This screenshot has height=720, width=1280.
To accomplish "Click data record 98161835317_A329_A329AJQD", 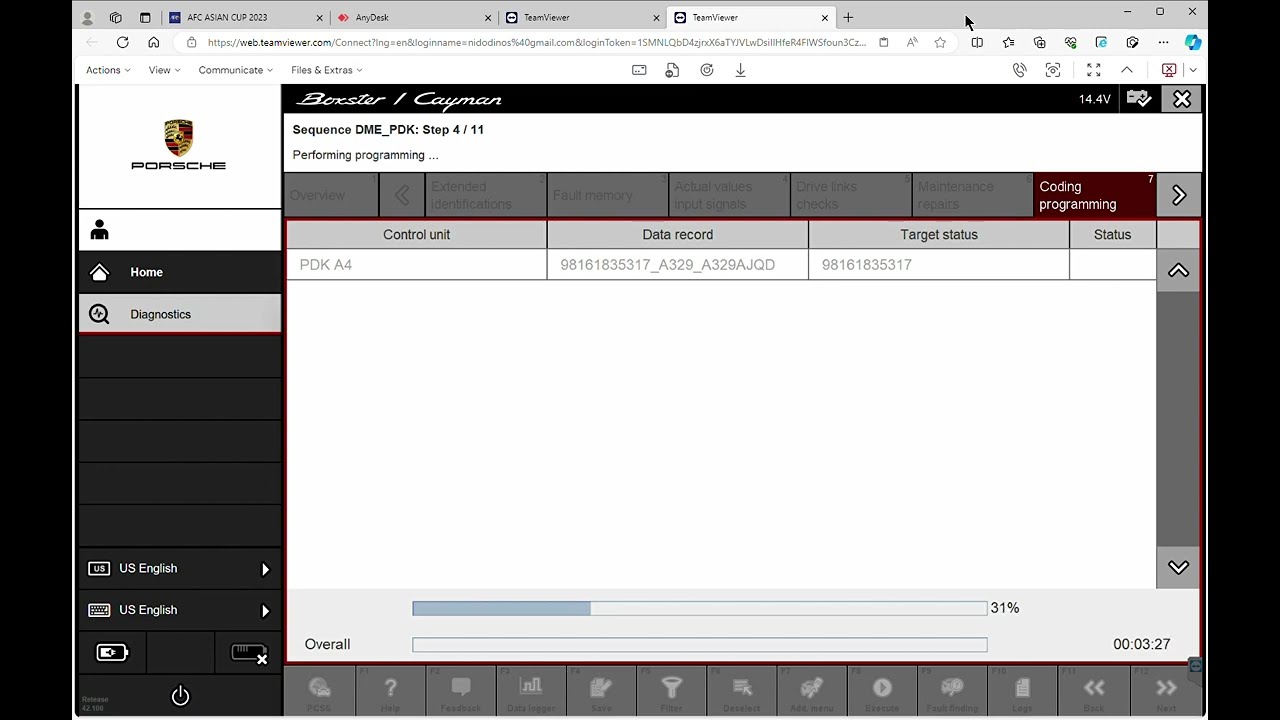I will pos(667,265).
